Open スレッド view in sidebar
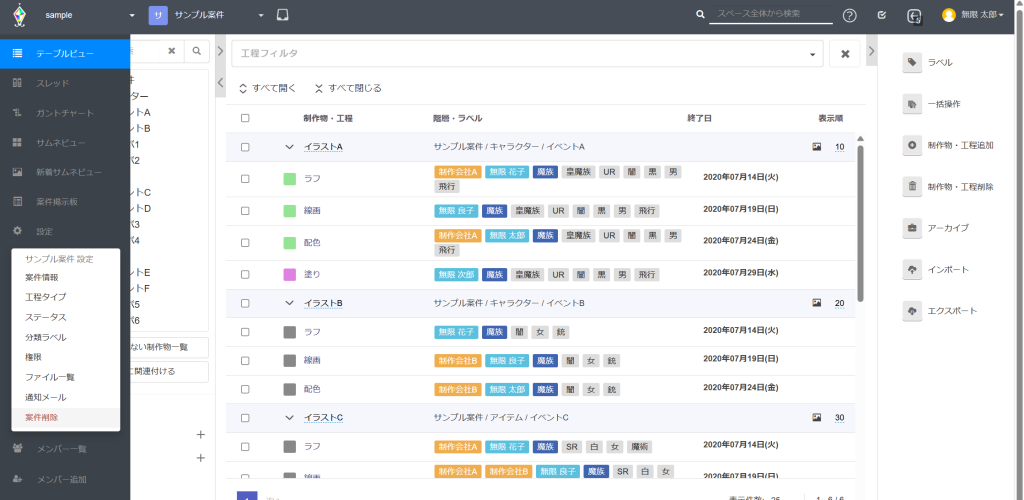 [x=65, y=83]
